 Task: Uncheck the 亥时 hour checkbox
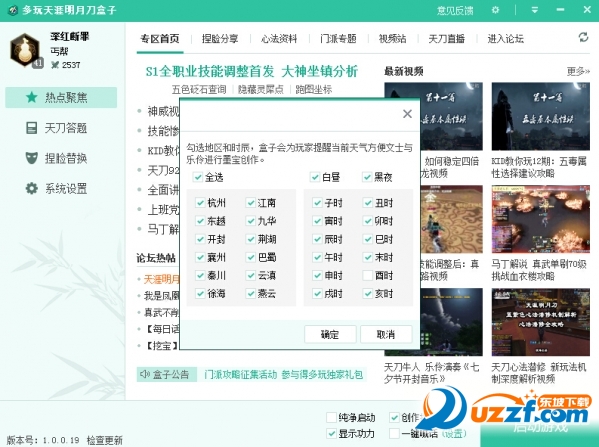click(367, 293)
